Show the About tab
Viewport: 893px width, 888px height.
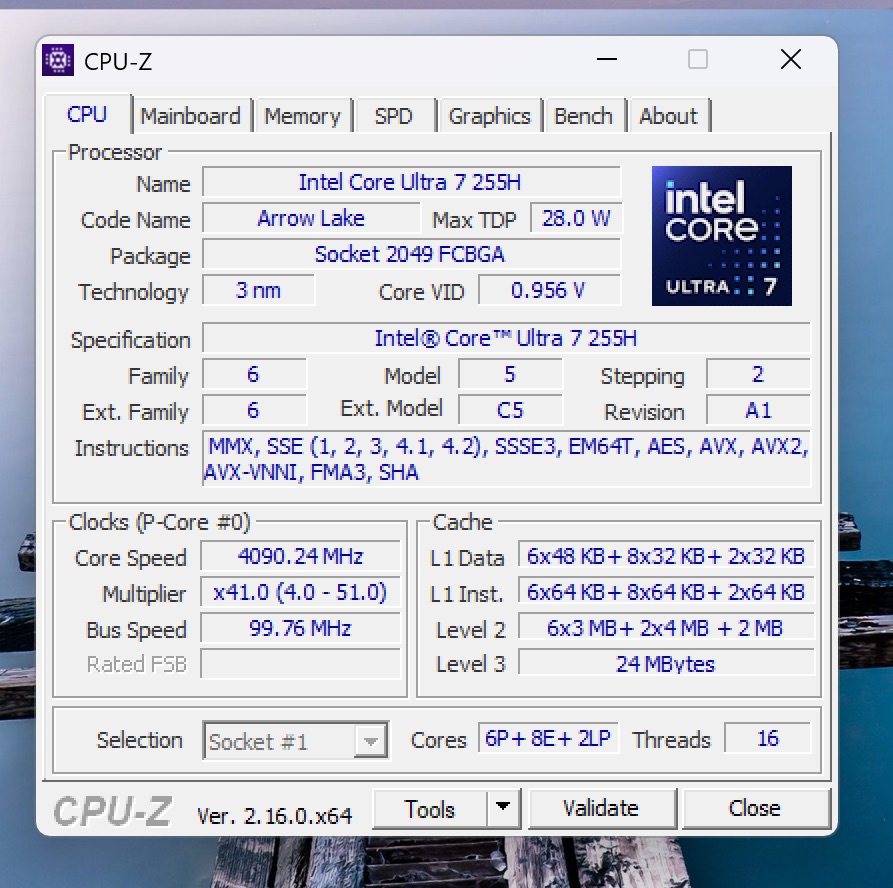(668, 116)
